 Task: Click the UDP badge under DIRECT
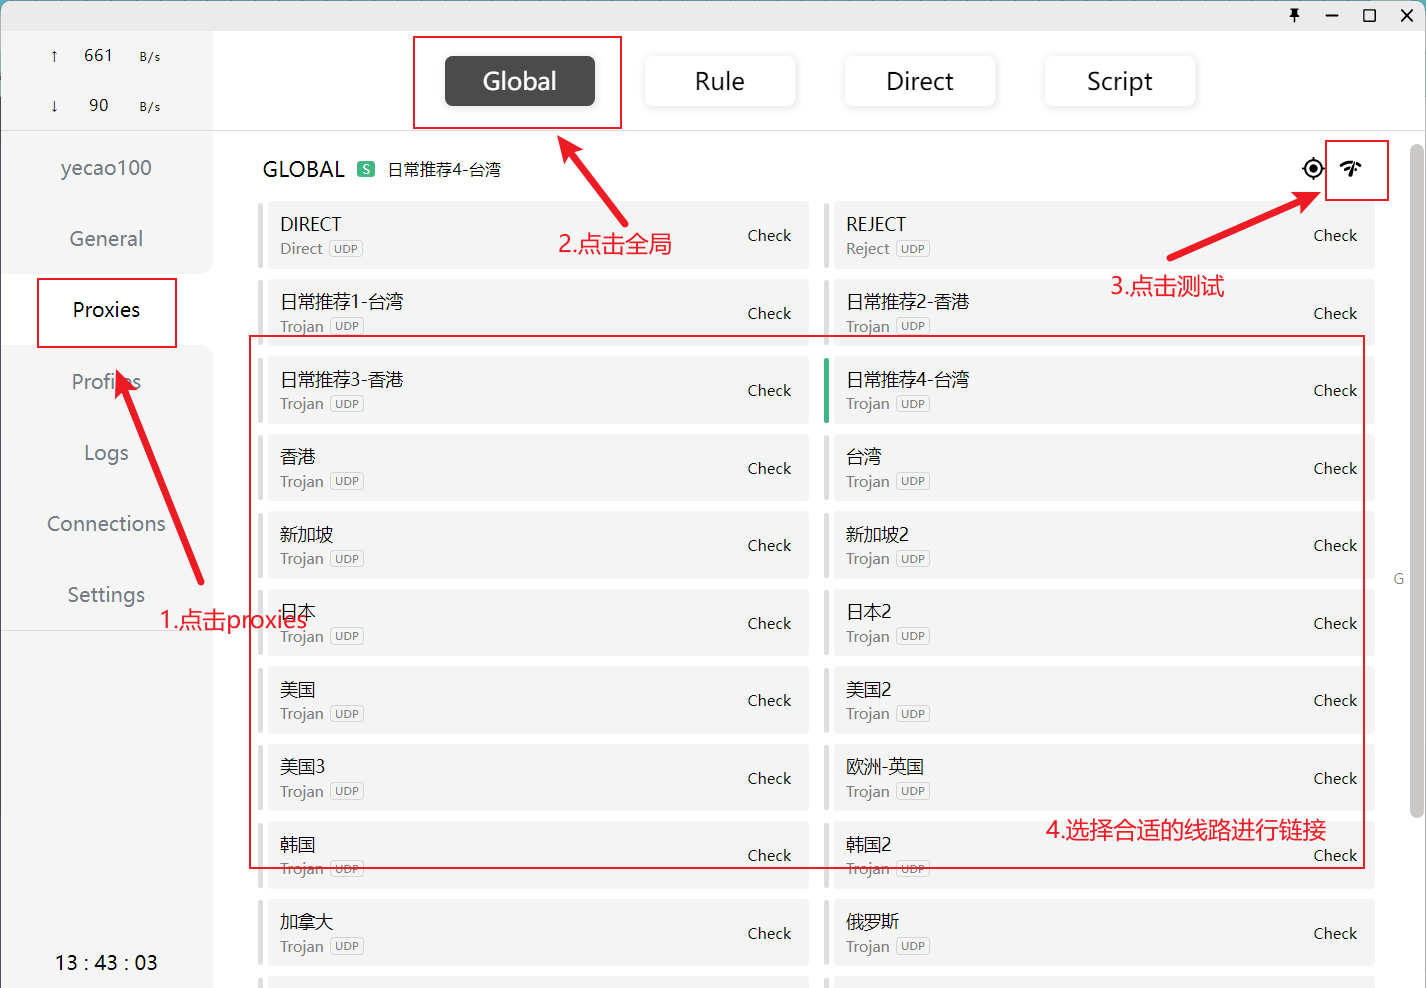pyautogui.click(x=346, y=249)
